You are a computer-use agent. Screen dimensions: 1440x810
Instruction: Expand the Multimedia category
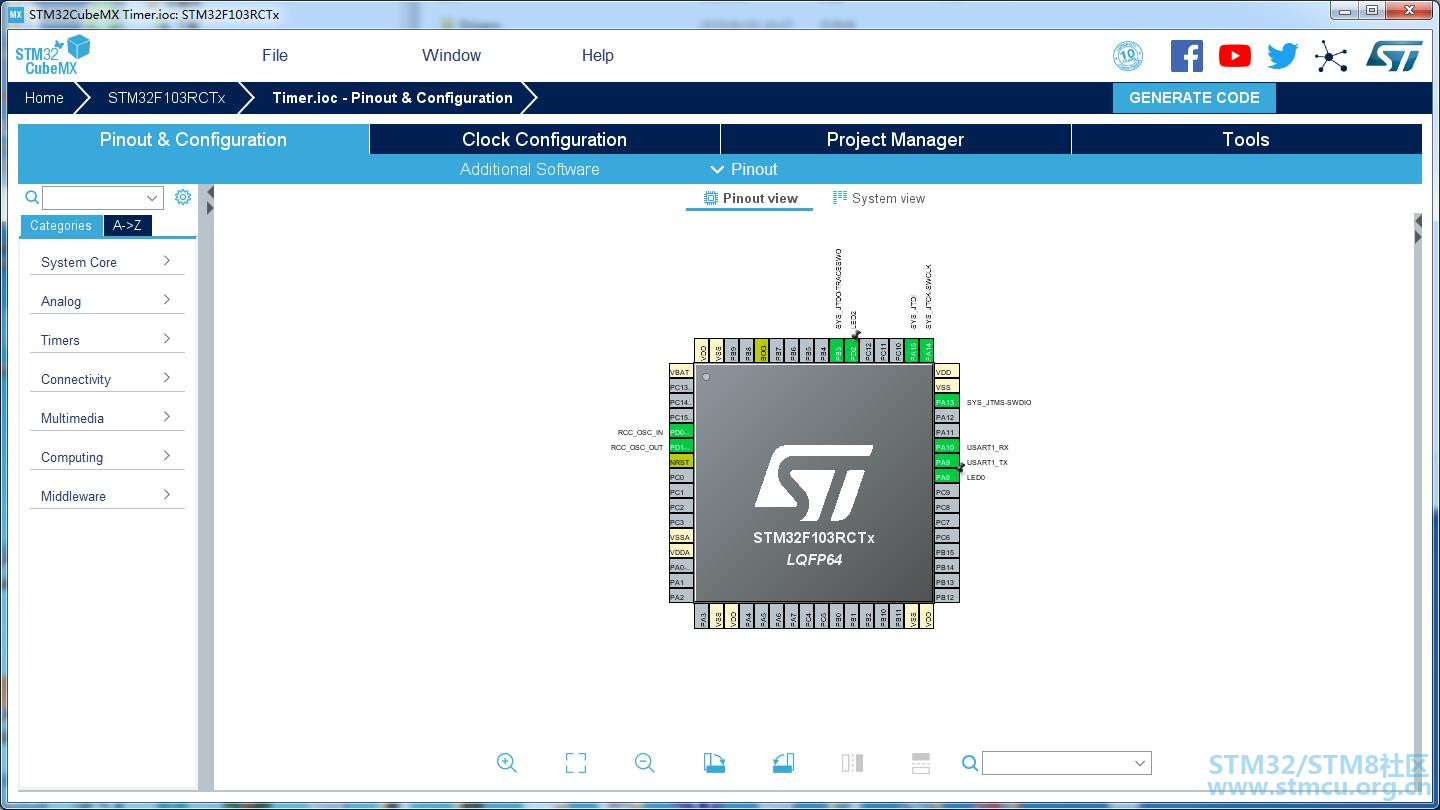coord(107,418)
